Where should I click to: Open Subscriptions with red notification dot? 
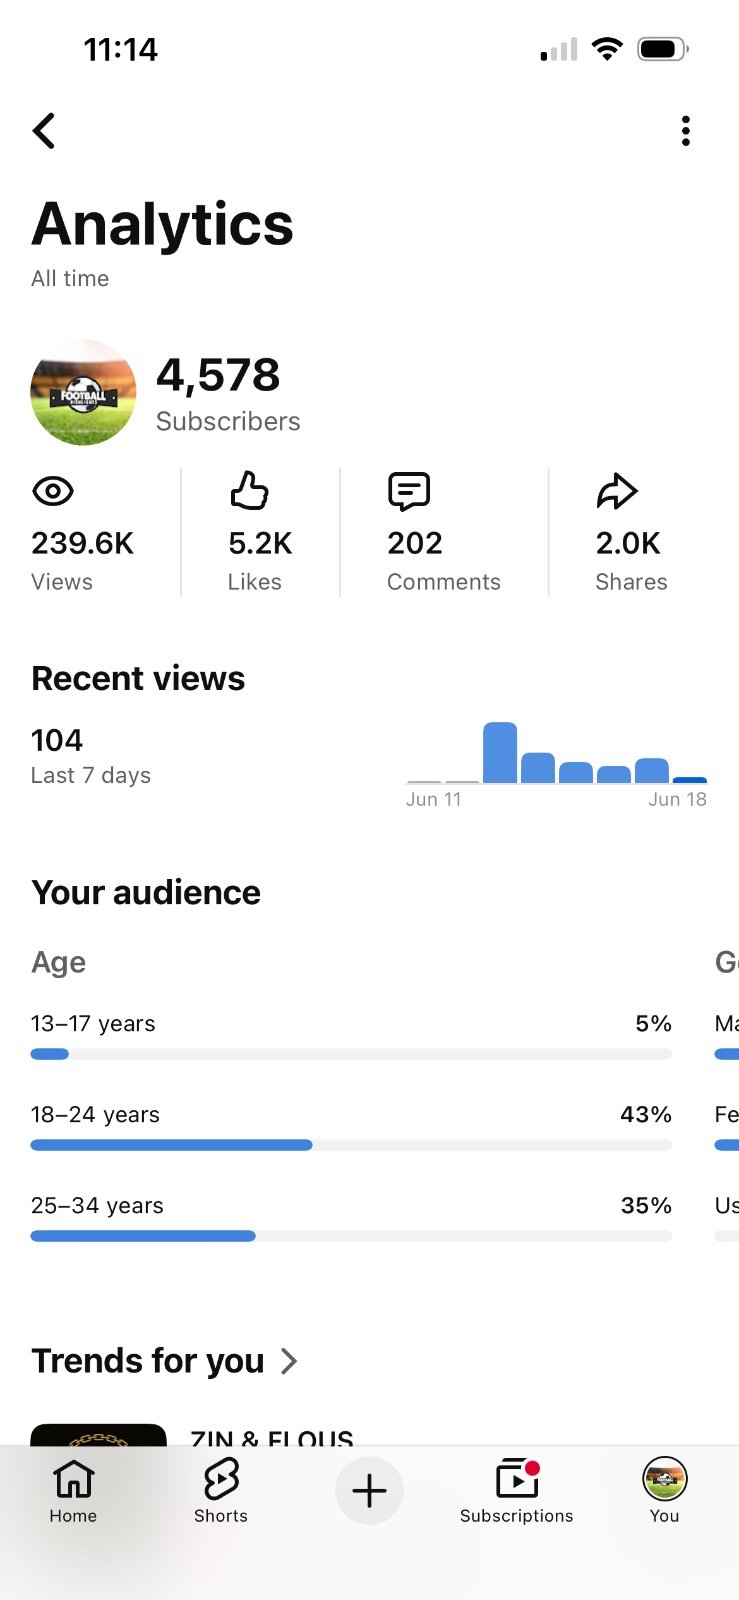517,1491
